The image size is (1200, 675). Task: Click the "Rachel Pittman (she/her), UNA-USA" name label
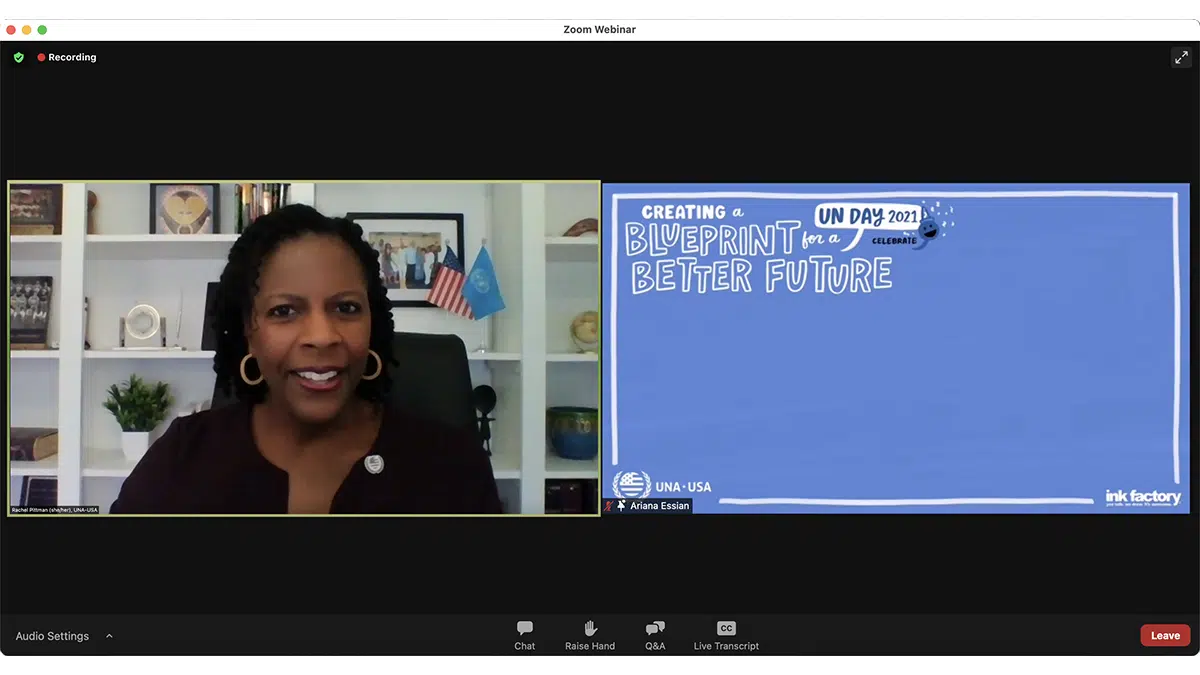point(54,510)
